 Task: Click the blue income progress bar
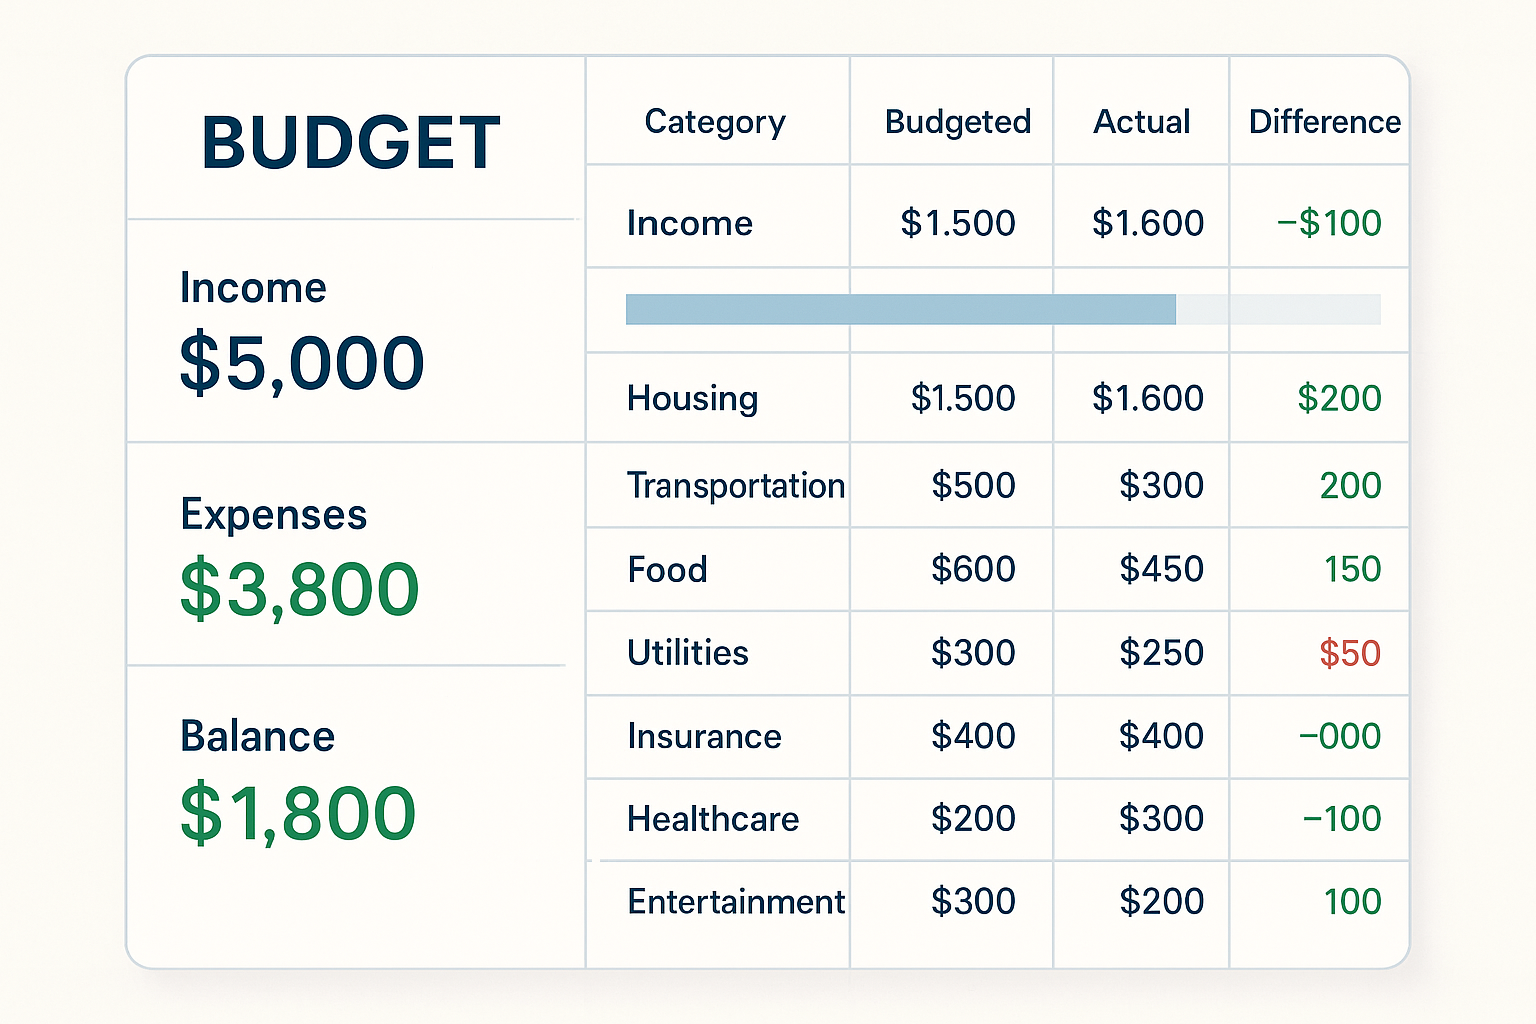point(900,309)
